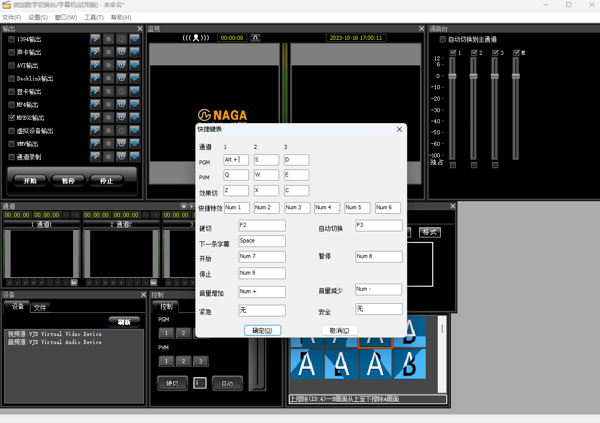Viewport: 600px width, 423px height.
Task: Click the 确定 button in the hotkey dialog
Action: 262,330
